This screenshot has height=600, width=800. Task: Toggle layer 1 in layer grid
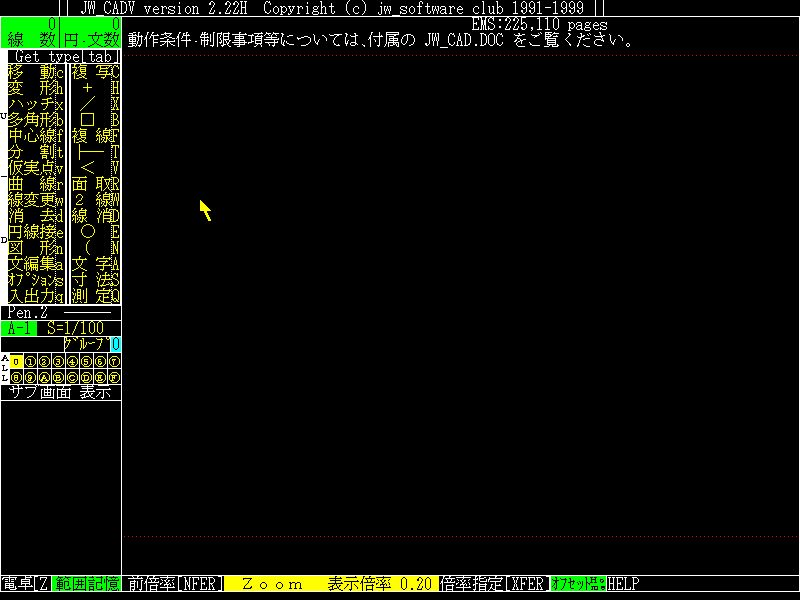pos(30,362)
